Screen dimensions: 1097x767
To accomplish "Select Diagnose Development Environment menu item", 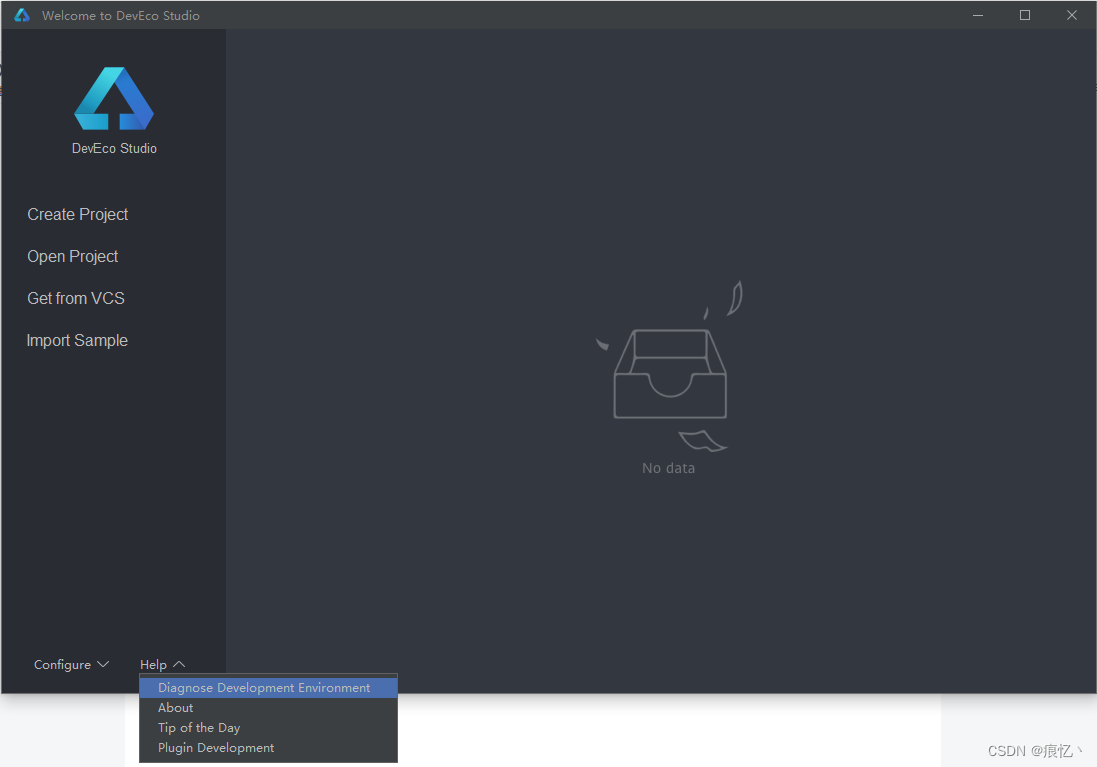I will point(269,688).
